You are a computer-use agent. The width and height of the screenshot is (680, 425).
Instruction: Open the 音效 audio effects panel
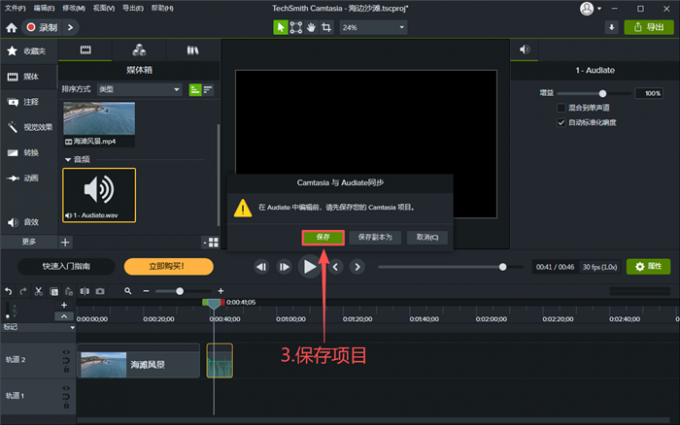(29, 222)
